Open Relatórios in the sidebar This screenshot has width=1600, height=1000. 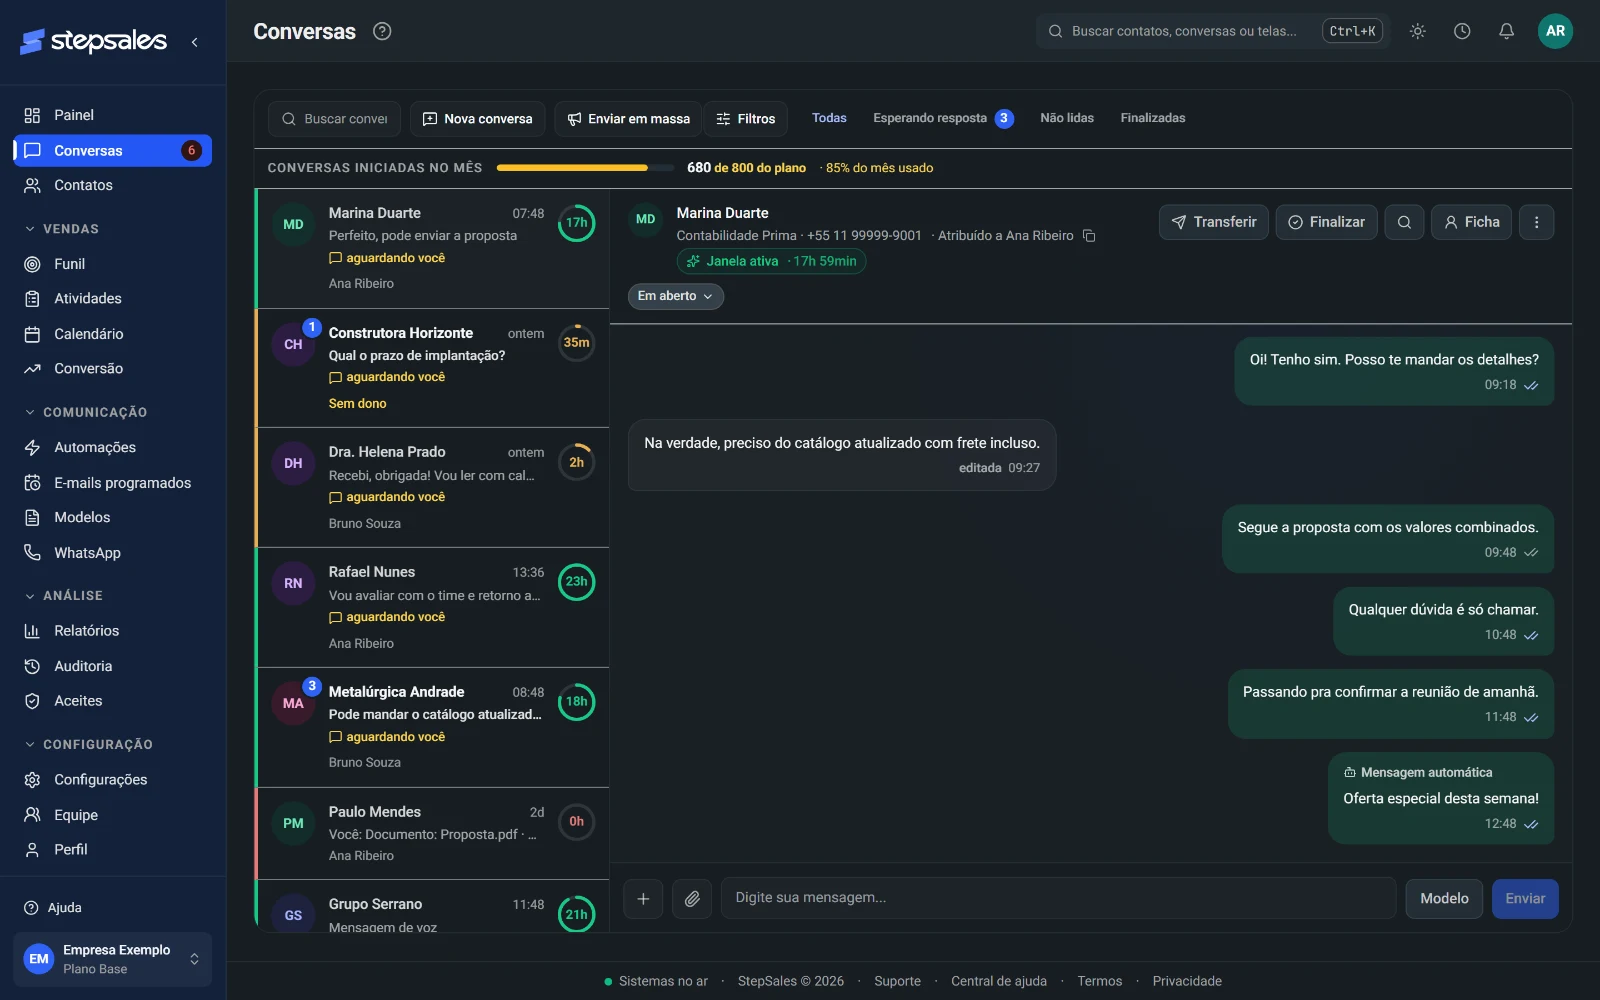113,631
